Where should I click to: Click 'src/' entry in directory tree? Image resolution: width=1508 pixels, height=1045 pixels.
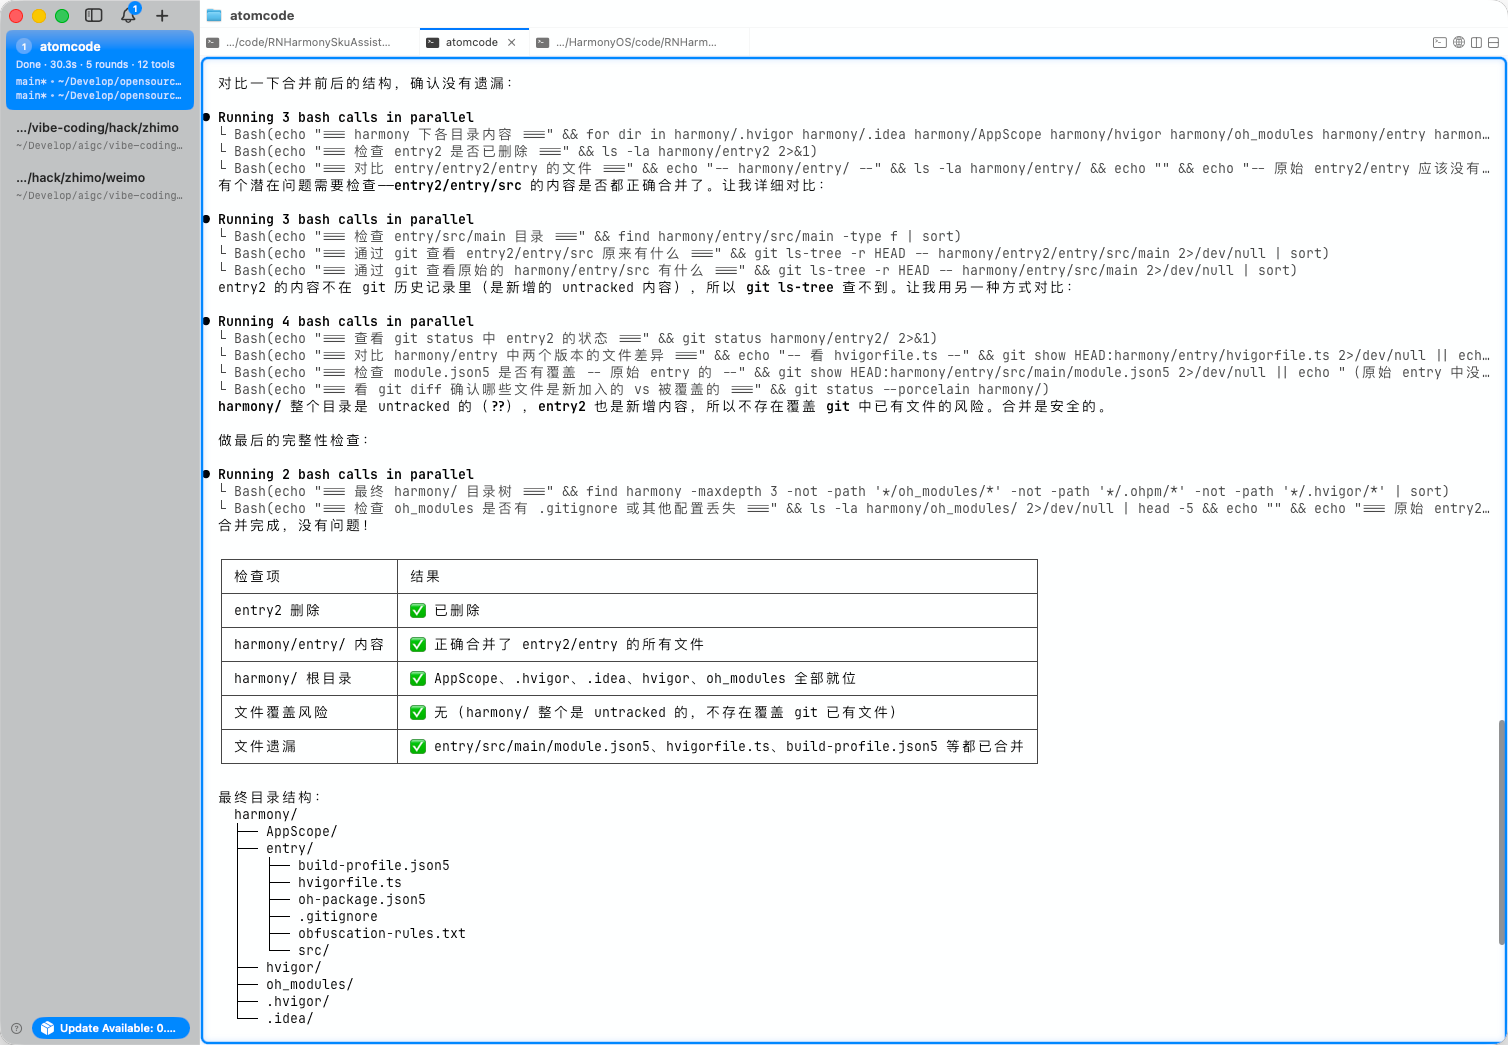click(x=314, y=951)
